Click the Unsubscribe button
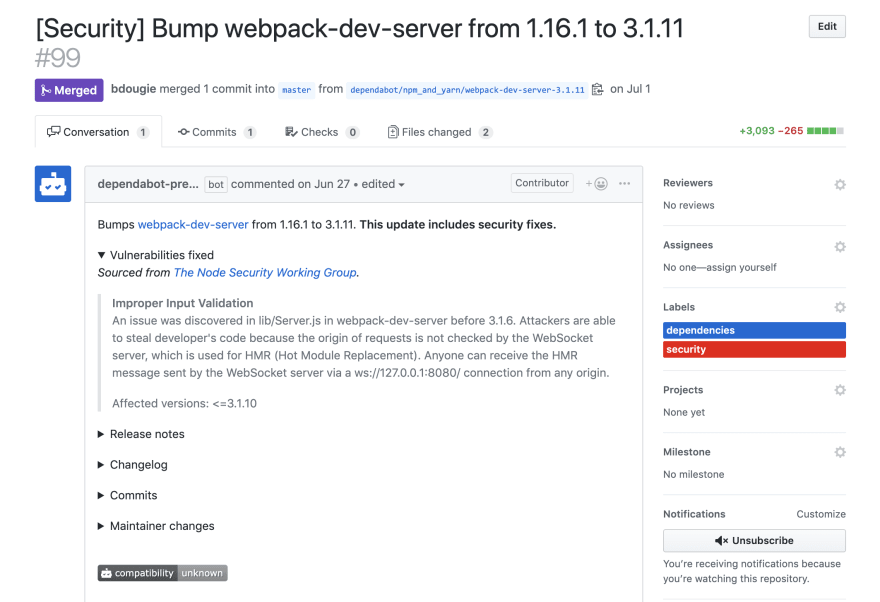The height and width of the screenshot is (602, 880). [x=754, y=541]
